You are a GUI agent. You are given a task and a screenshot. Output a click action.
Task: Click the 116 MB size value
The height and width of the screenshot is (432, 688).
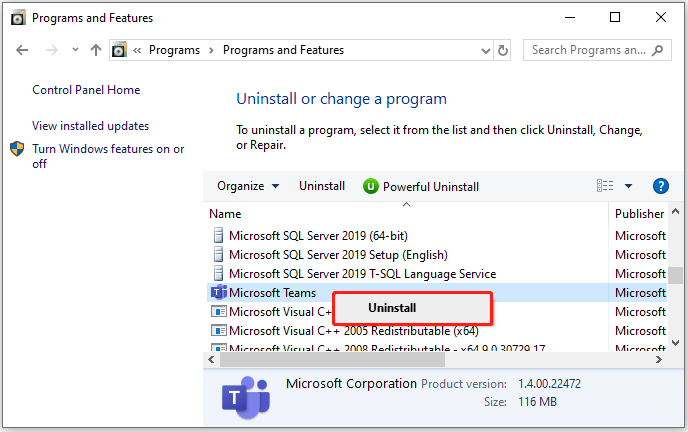coord(537,402)
